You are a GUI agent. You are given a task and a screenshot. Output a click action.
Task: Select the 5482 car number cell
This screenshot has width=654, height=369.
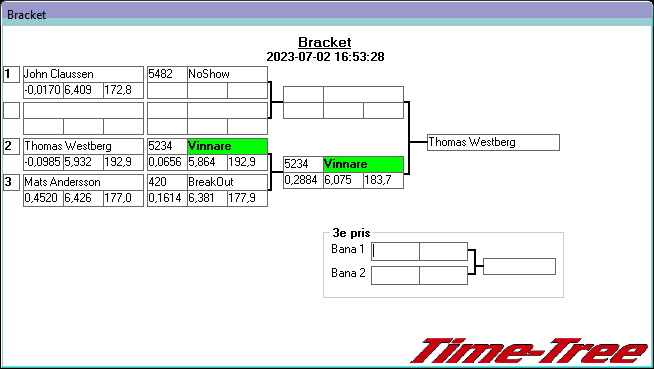(167, 74)
